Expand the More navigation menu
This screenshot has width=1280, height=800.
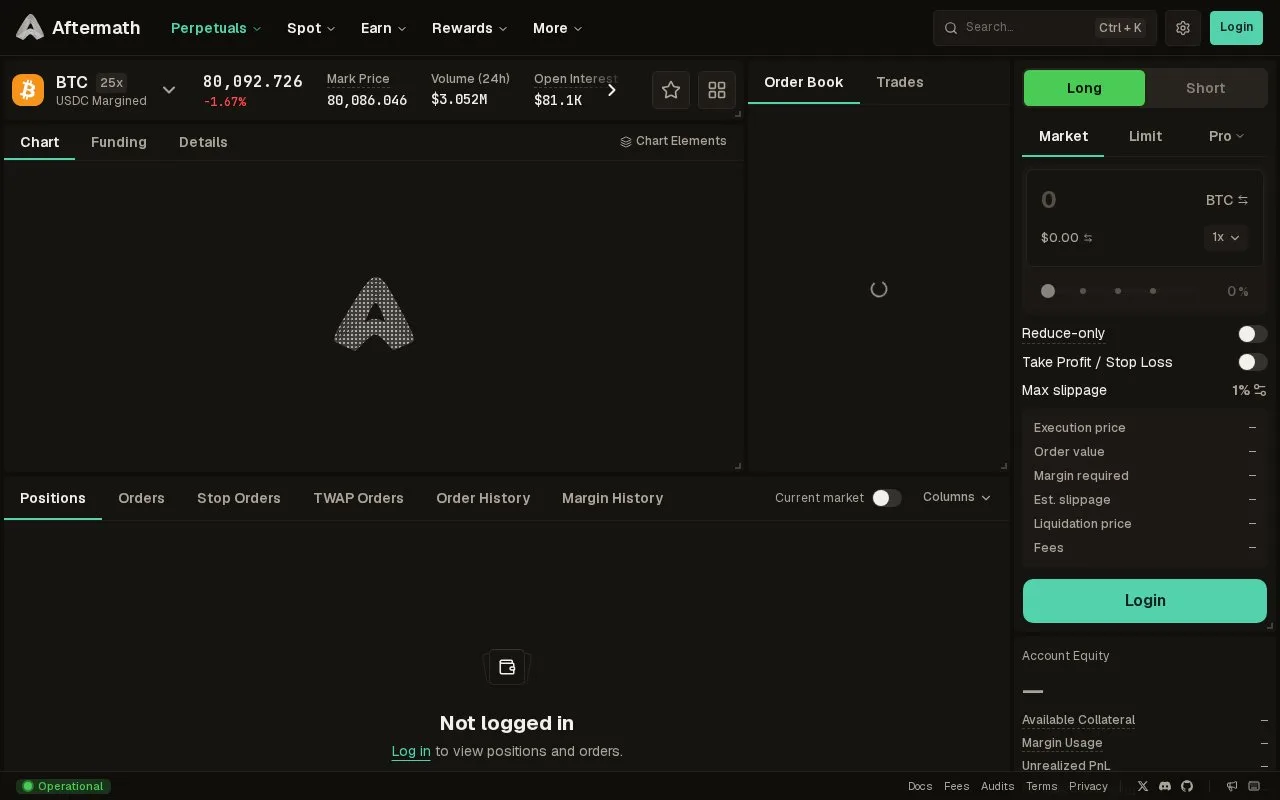[557, 28]
